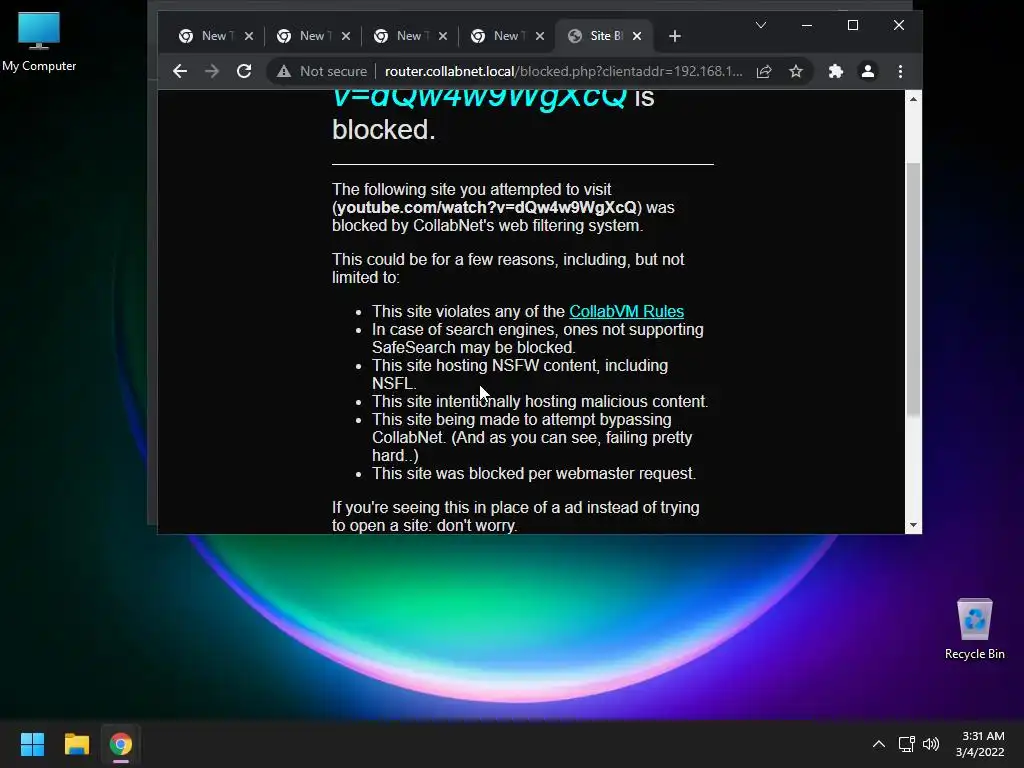Minimize the Chrome window

(x=807, y=25)
